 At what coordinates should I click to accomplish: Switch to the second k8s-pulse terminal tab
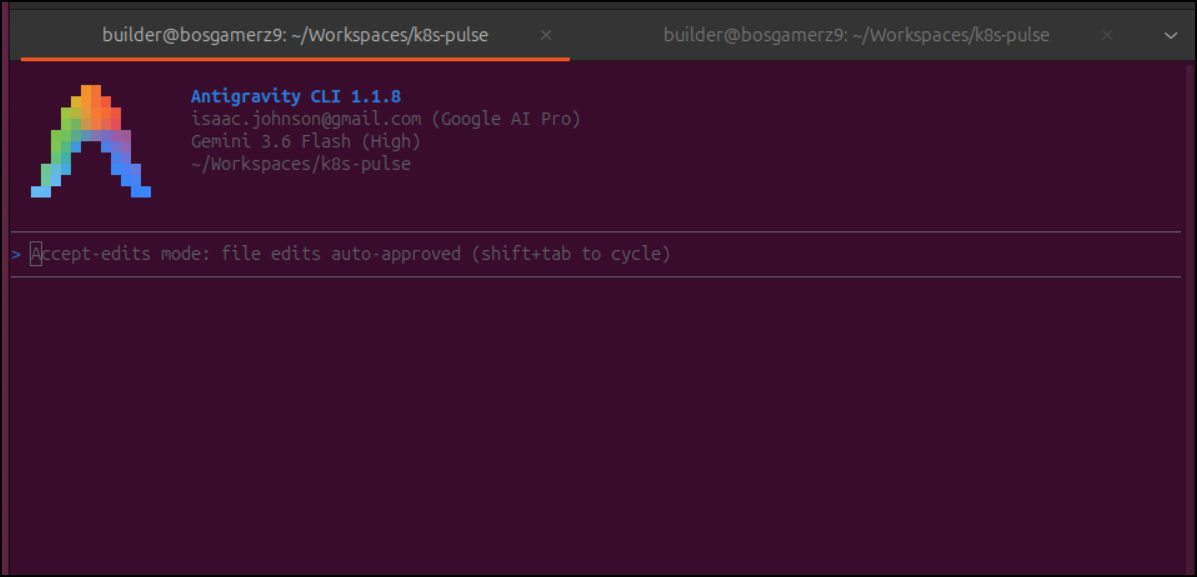(x=857, y=35)
